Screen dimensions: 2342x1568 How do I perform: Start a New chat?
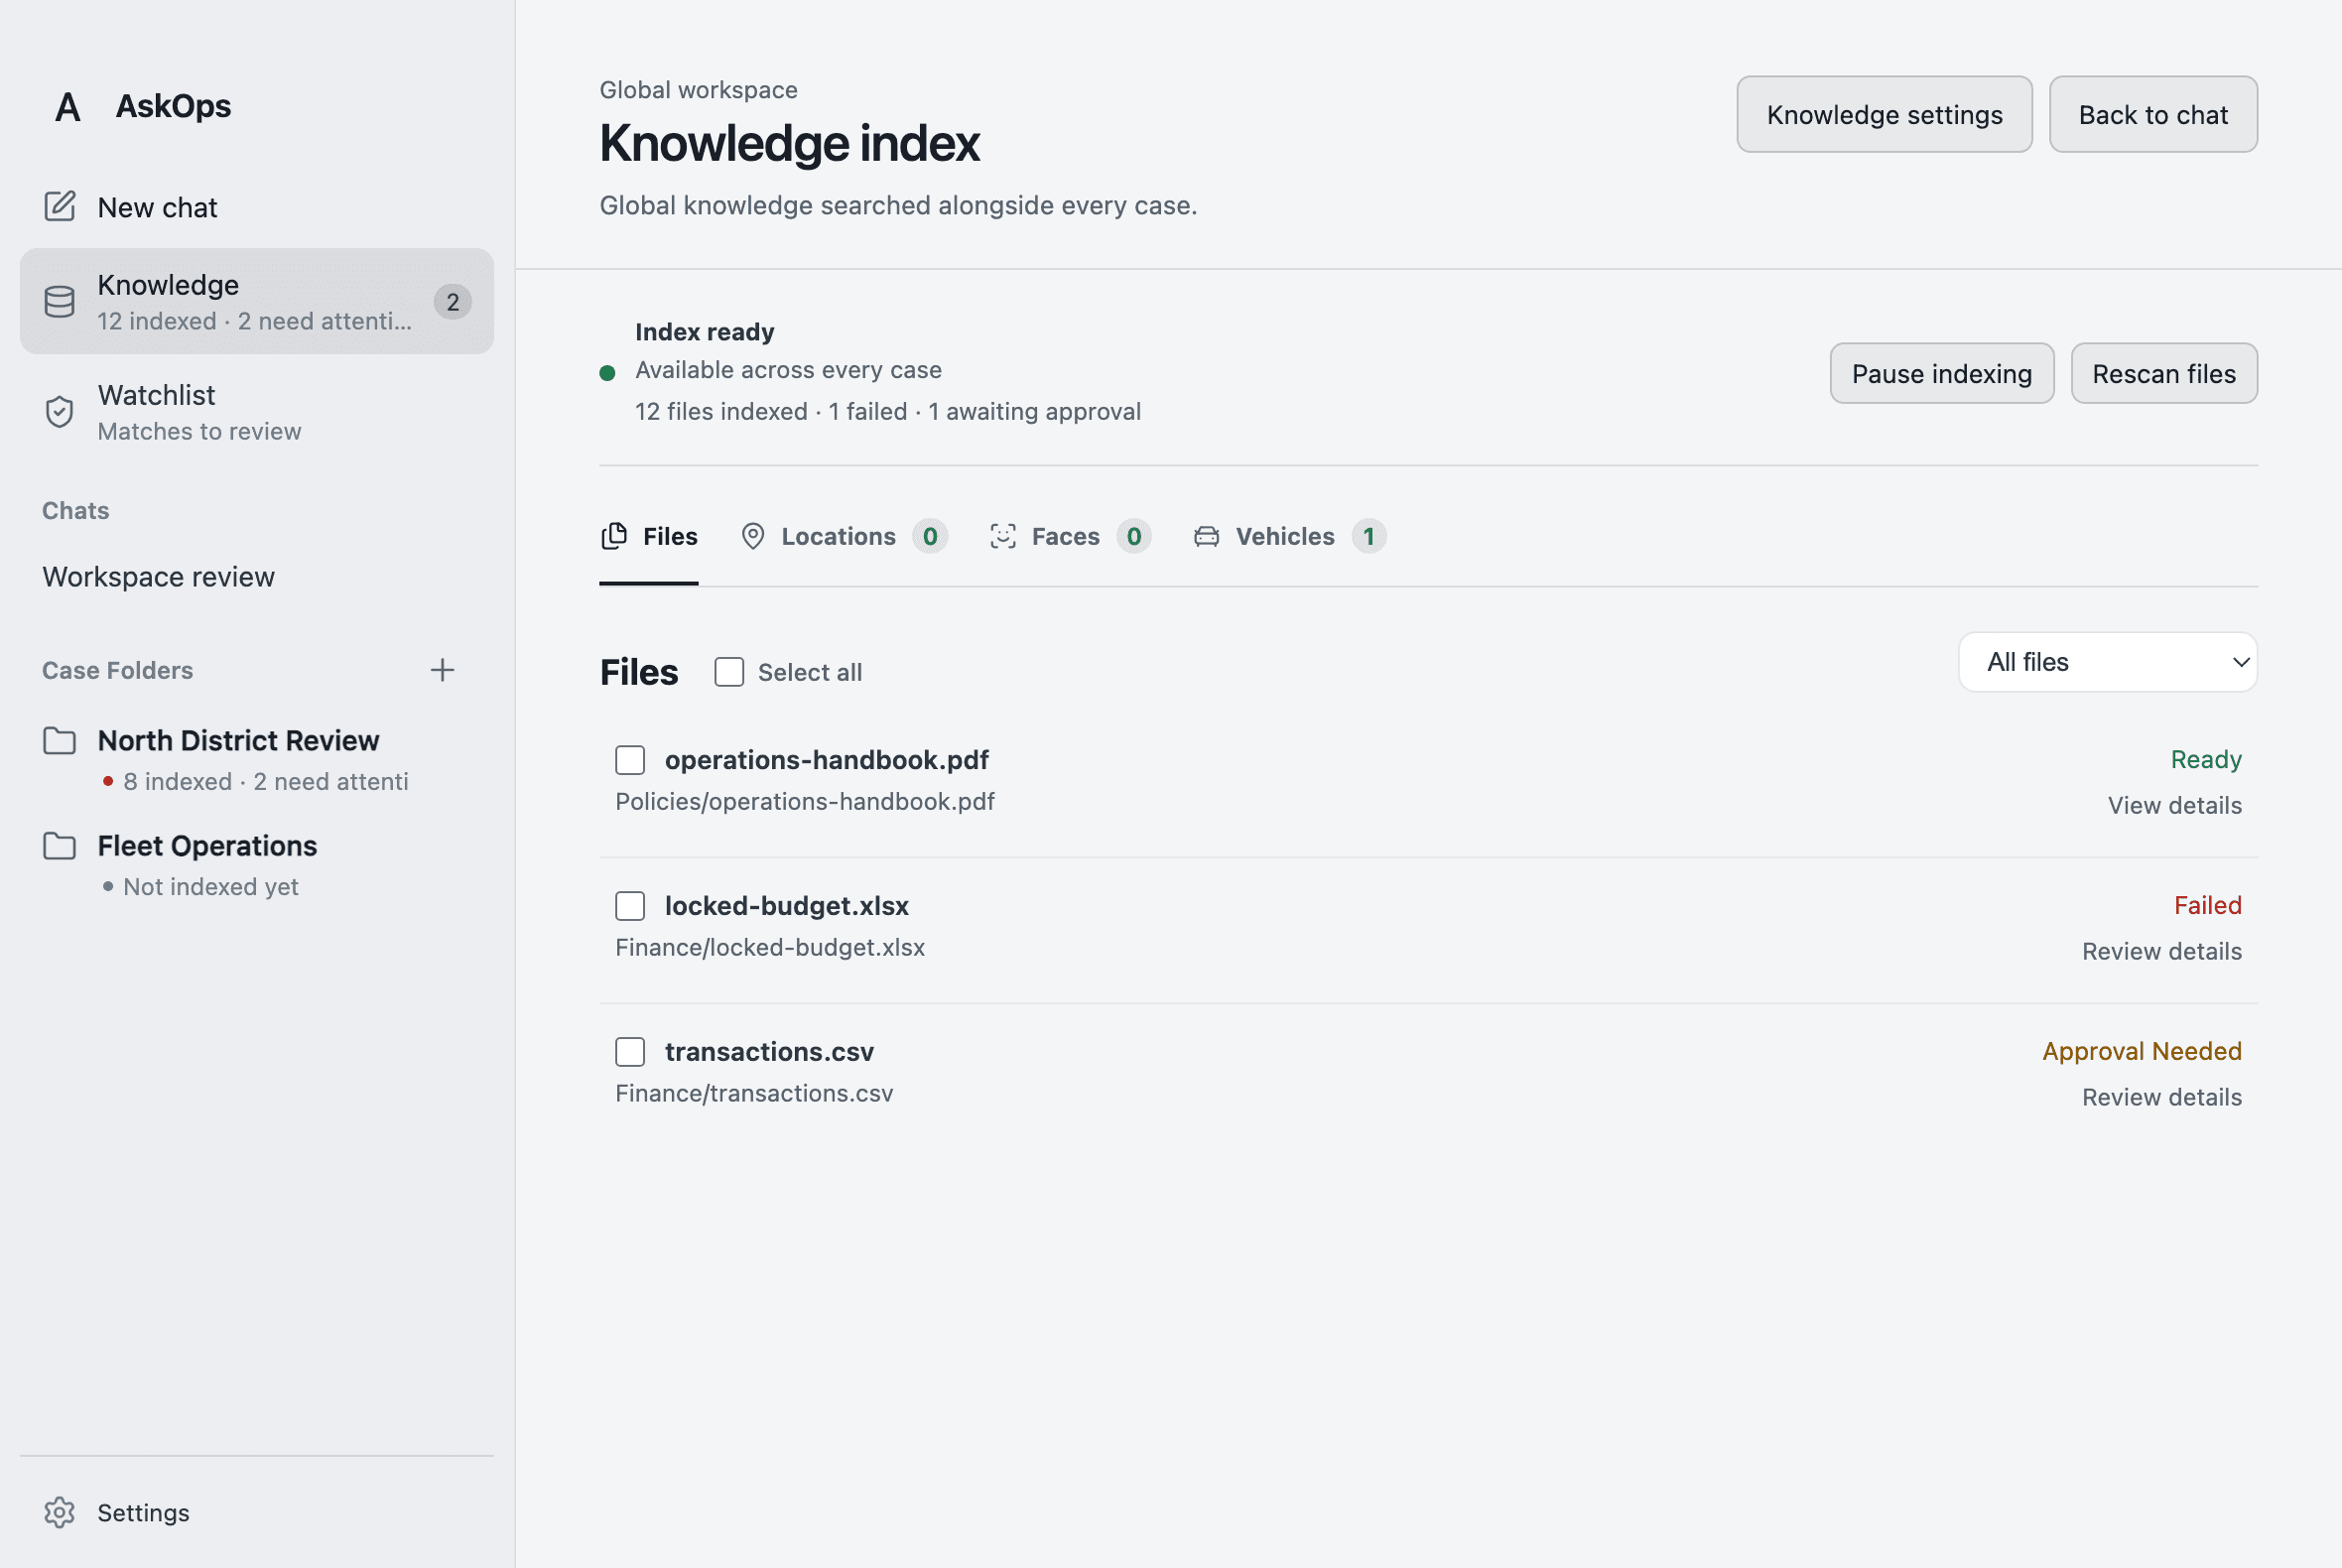[257, 207]
